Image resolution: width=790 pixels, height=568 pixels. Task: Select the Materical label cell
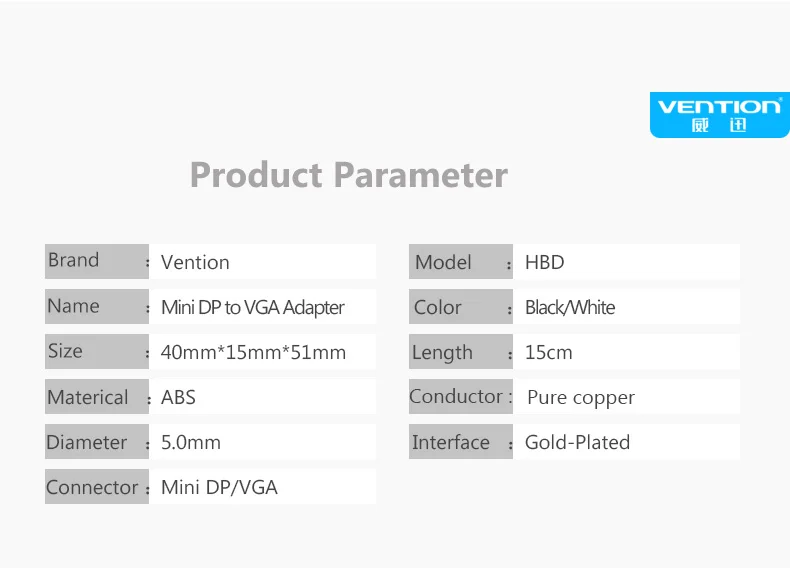coord(97,396)
